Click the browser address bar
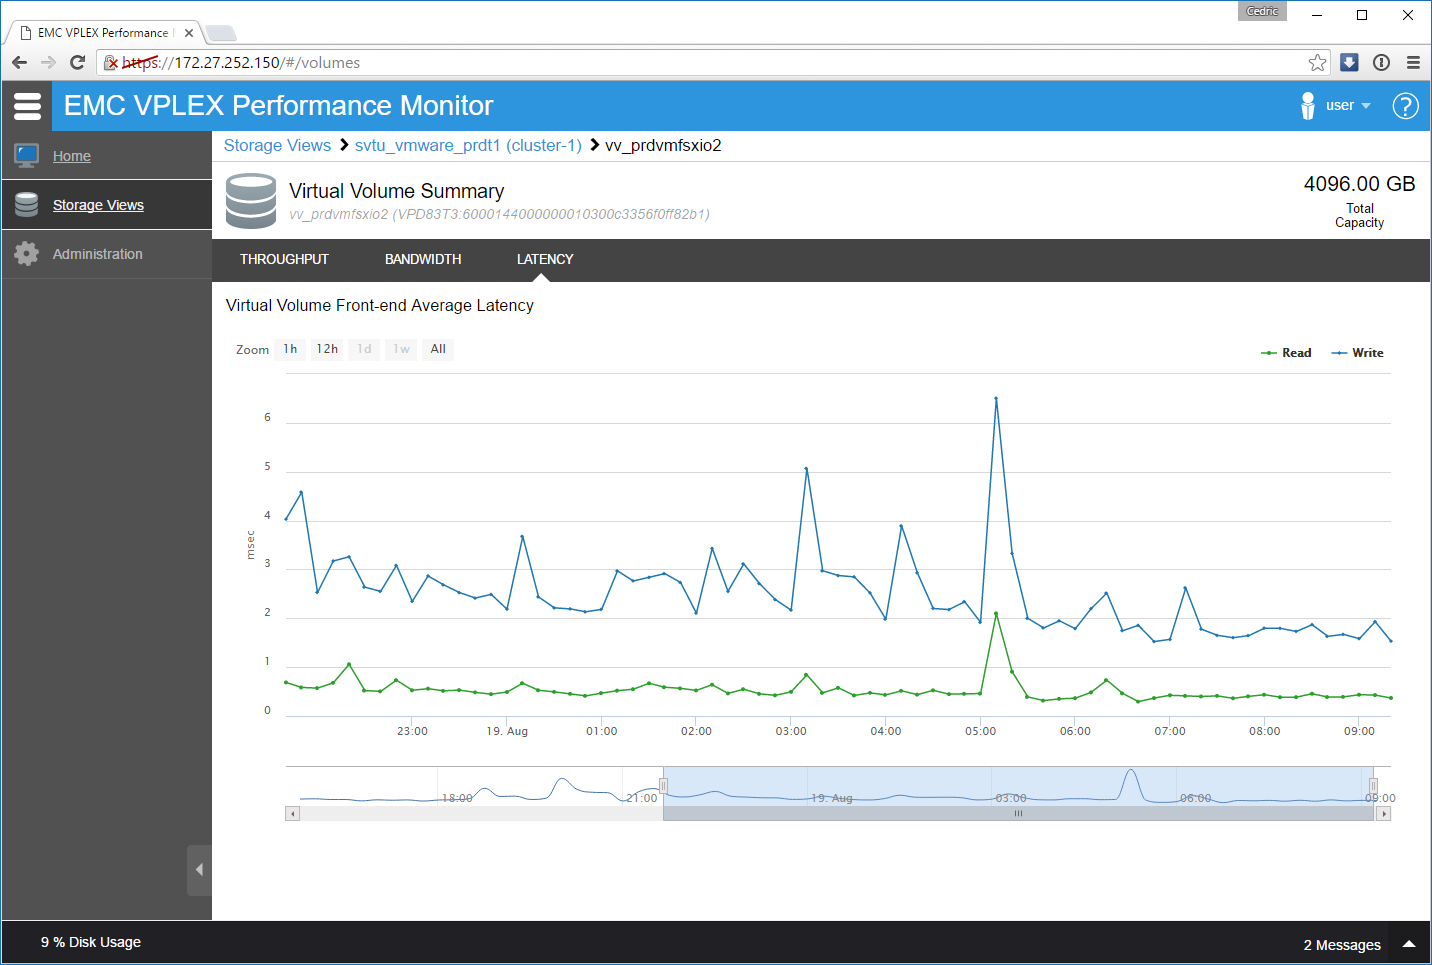The width and height of the screenshot is (1432, 965). click(x=700, y=63)
